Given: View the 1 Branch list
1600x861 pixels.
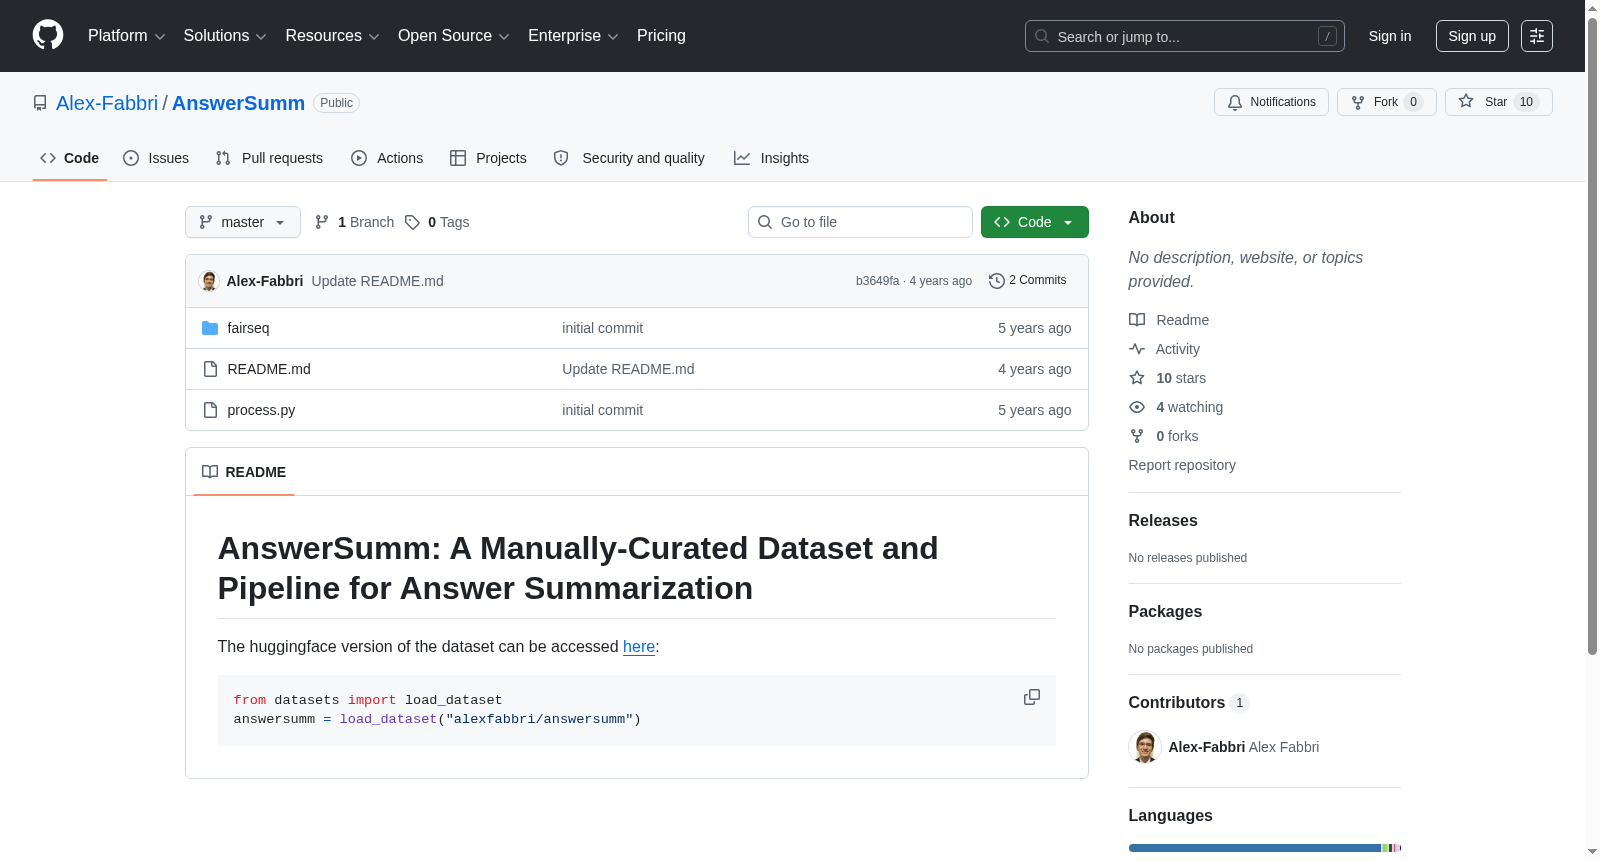Looking at the screenshot, I should 355,222.
